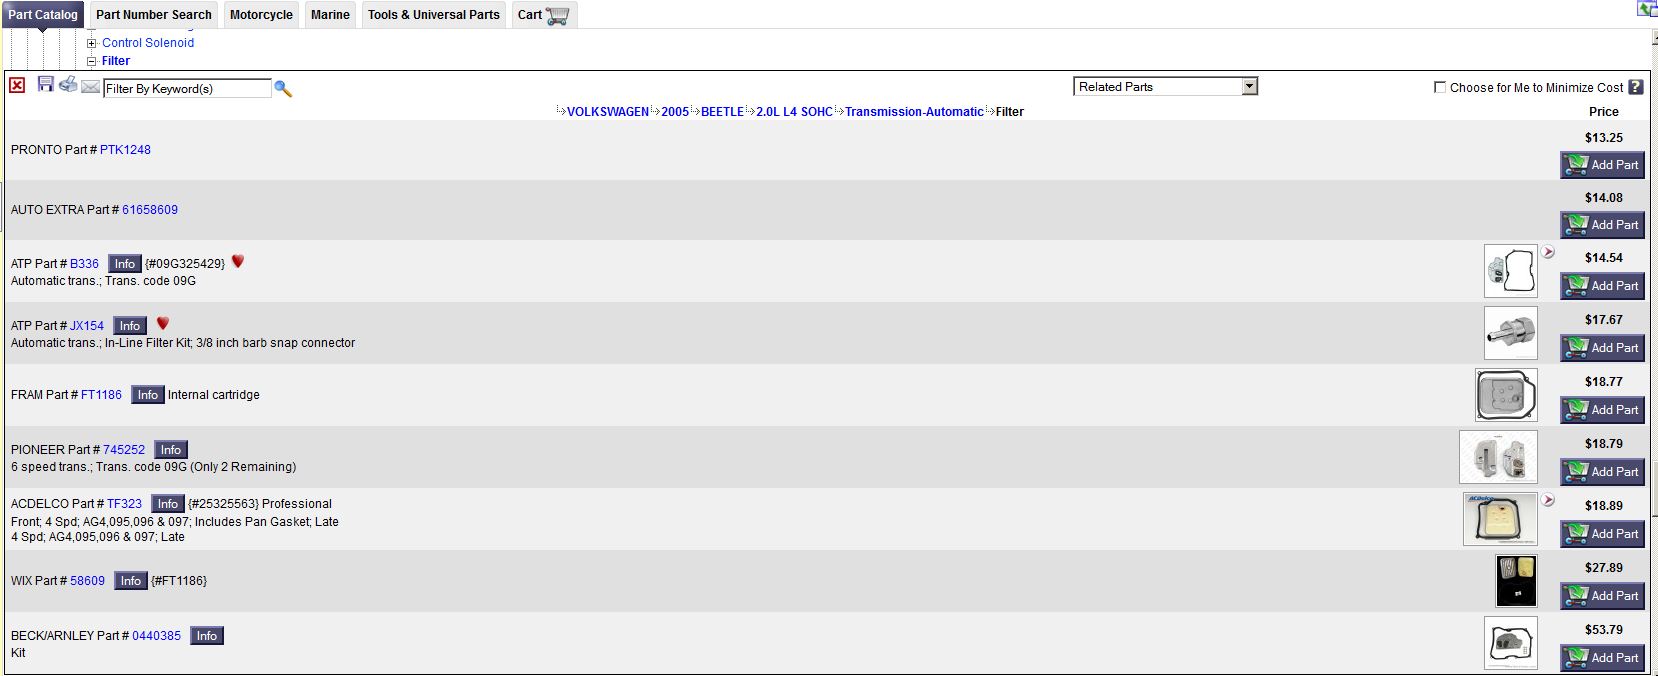View the ATP JX154 in-line filter thumbnail
This screenshot has width=1658, height=676.
pyautogui.click(x=1511, y=333)
